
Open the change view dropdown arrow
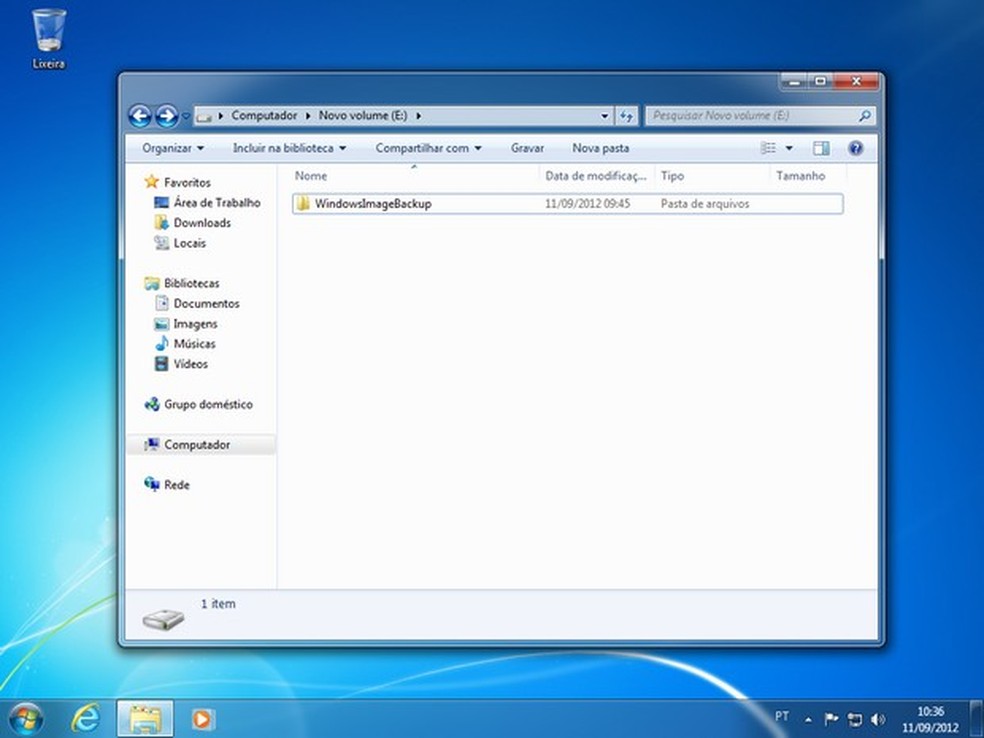click(x=789, y=148)
